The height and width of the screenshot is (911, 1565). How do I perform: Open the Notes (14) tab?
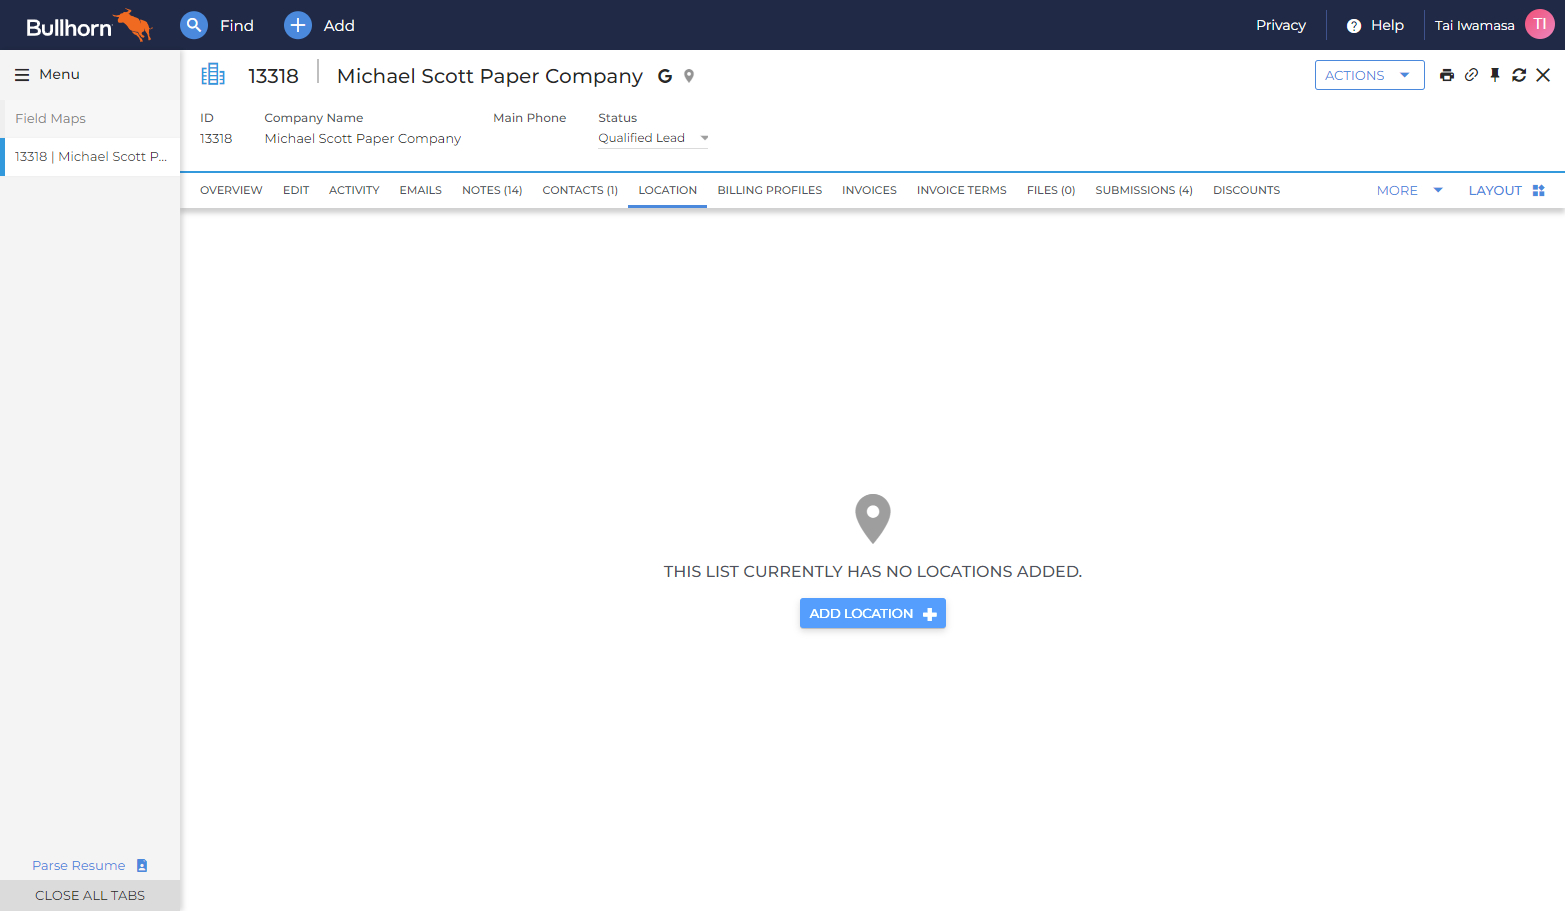pos(492,190)
